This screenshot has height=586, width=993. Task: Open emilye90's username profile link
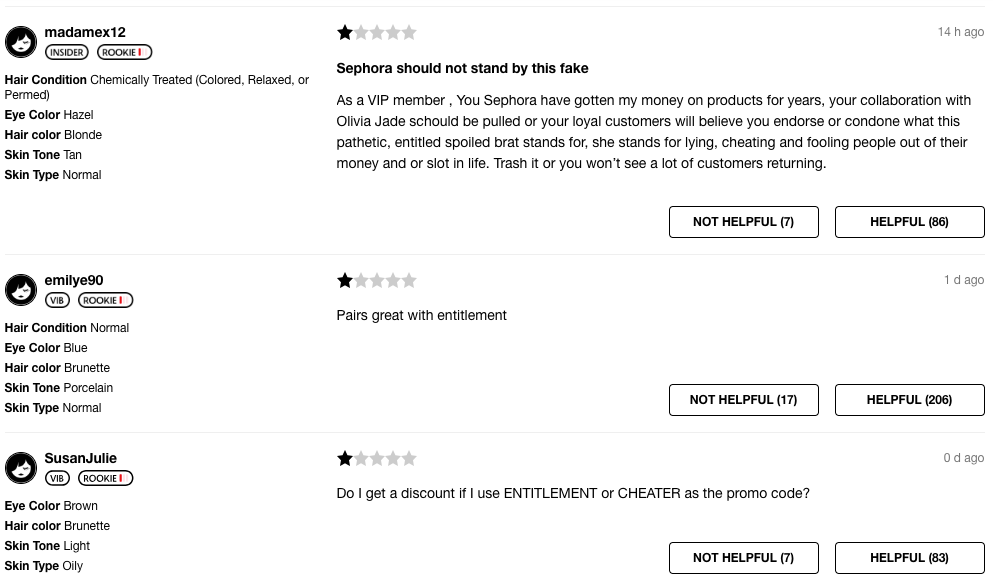tap(73, 281)
